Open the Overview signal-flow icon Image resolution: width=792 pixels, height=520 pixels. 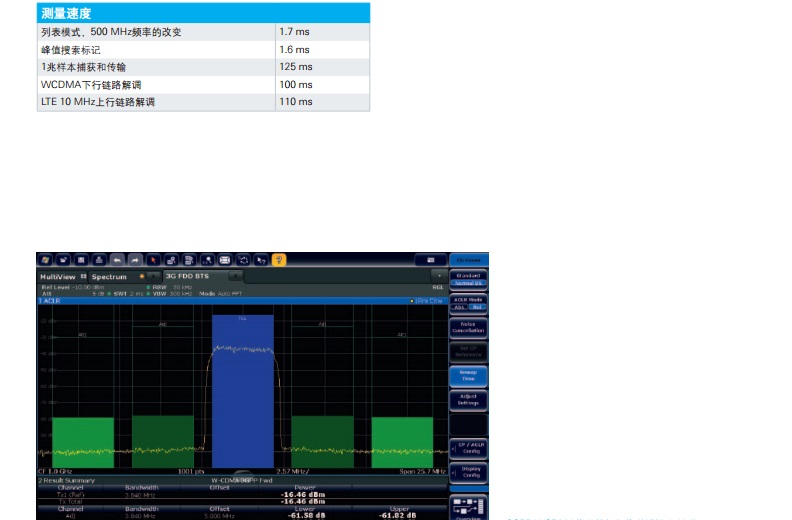[468, 505]
